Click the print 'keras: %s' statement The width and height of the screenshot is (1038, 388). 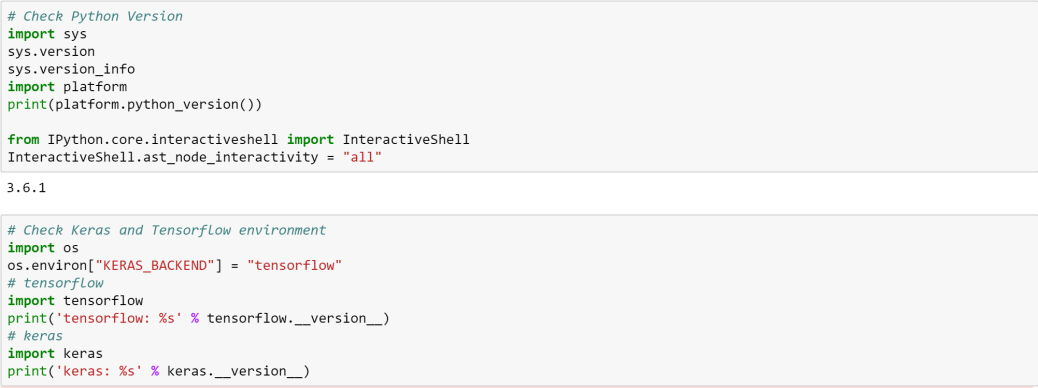click(159, 371)
